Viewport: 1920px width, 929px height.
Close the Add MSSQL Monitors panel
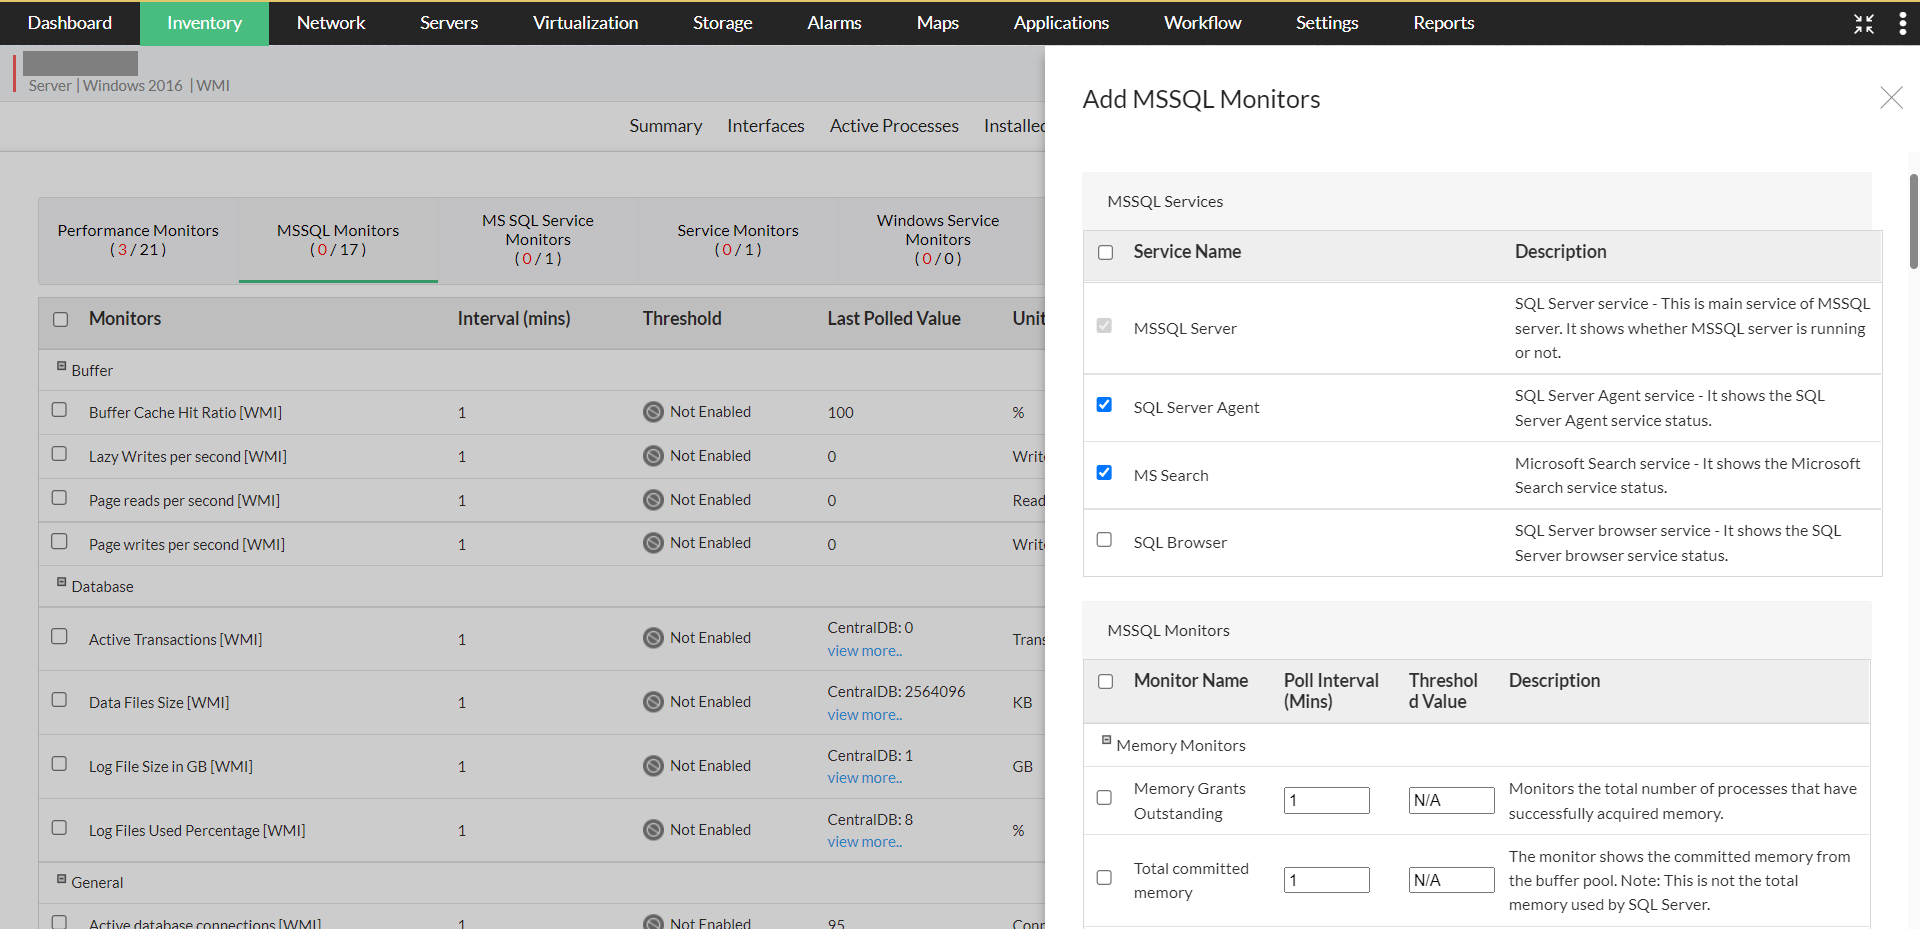1890,98
